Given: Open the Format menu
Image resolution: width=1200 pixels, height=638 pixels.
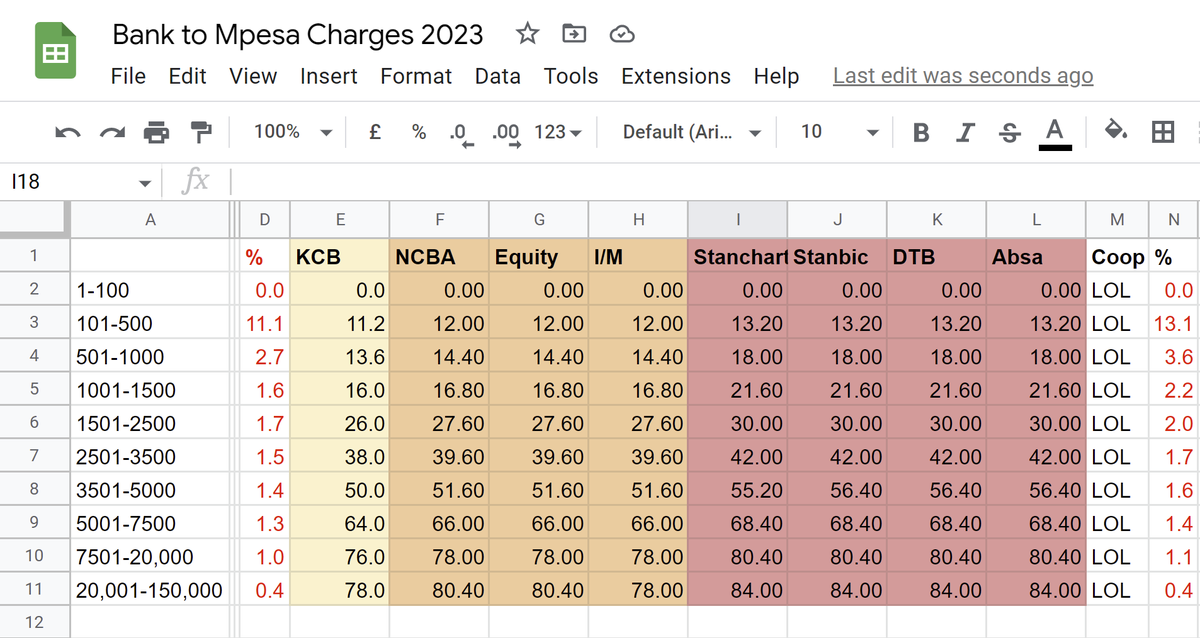Looking at the screenshot, I should (x=416, y=76).
